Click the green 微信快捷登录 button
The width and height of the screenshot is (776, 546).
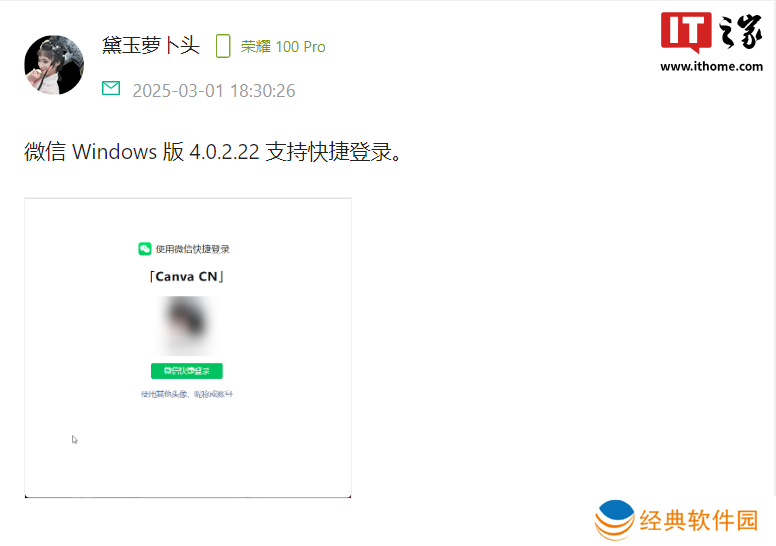(187, 371)
